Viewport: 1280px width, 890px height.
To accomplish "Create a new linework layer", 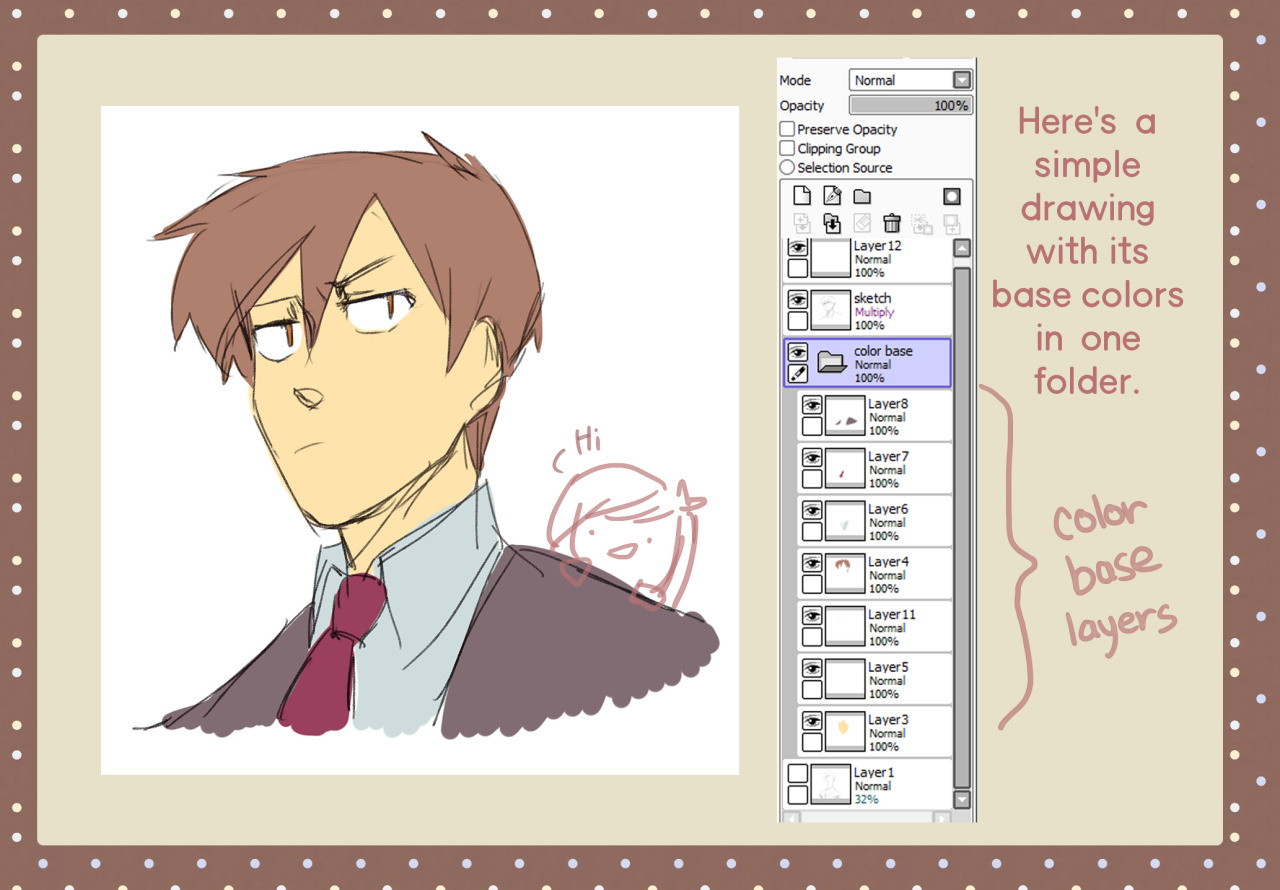I will coord(831,196).
